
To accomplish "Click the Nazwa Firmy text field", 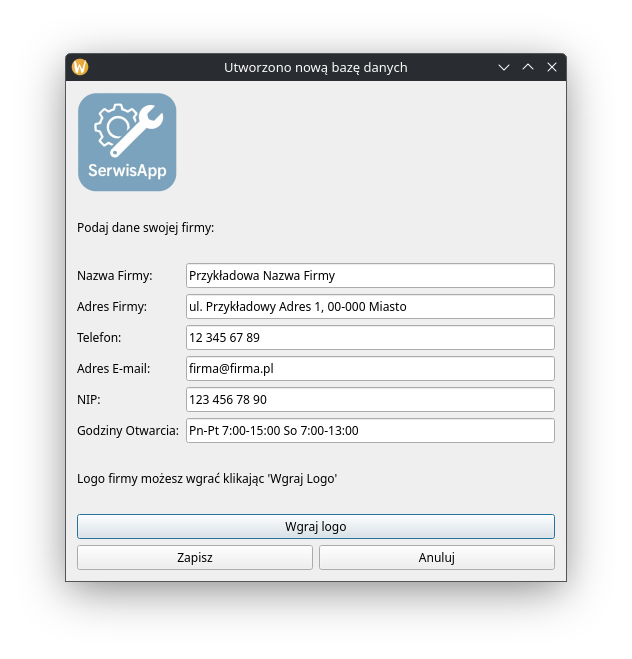I will [369, 275].
